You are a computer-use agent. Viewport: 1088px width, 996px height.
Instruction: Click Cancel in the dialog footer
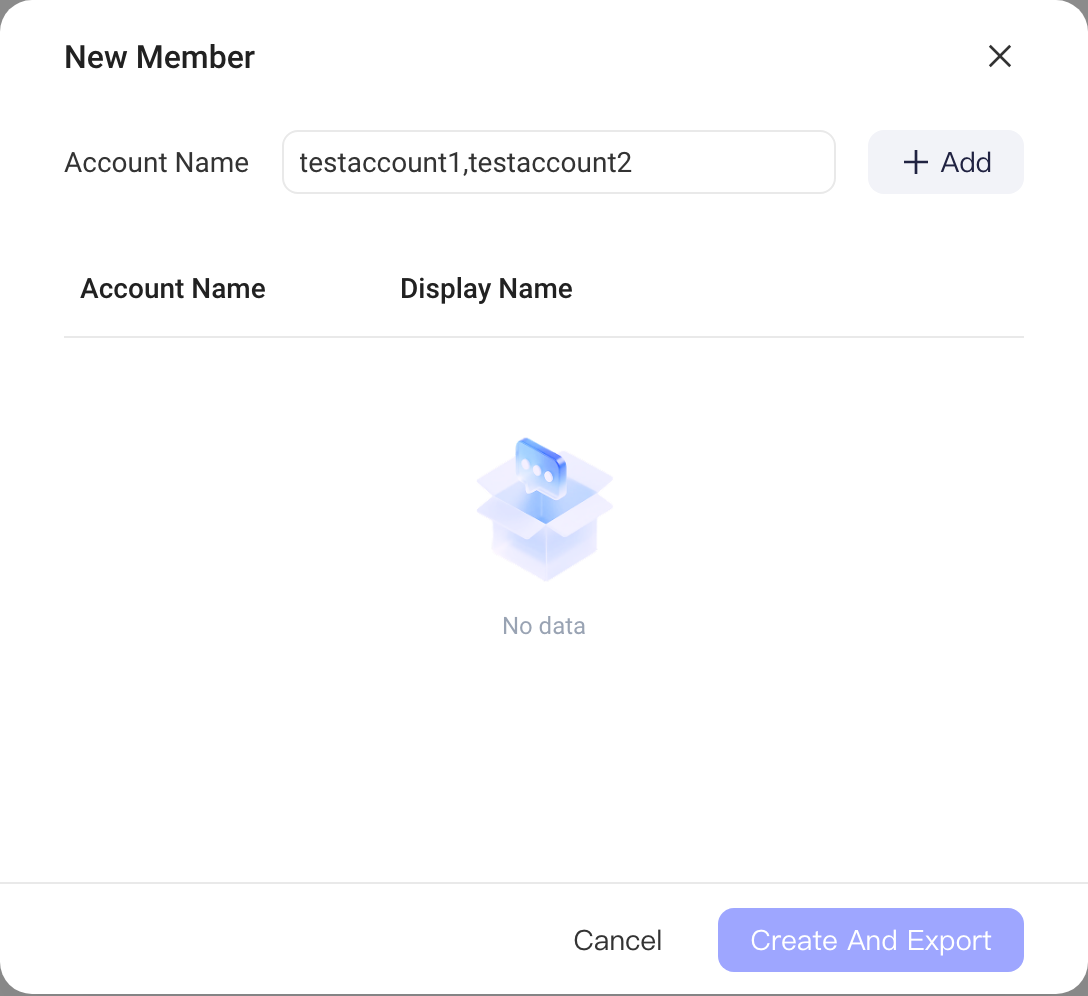coord(618,940)
